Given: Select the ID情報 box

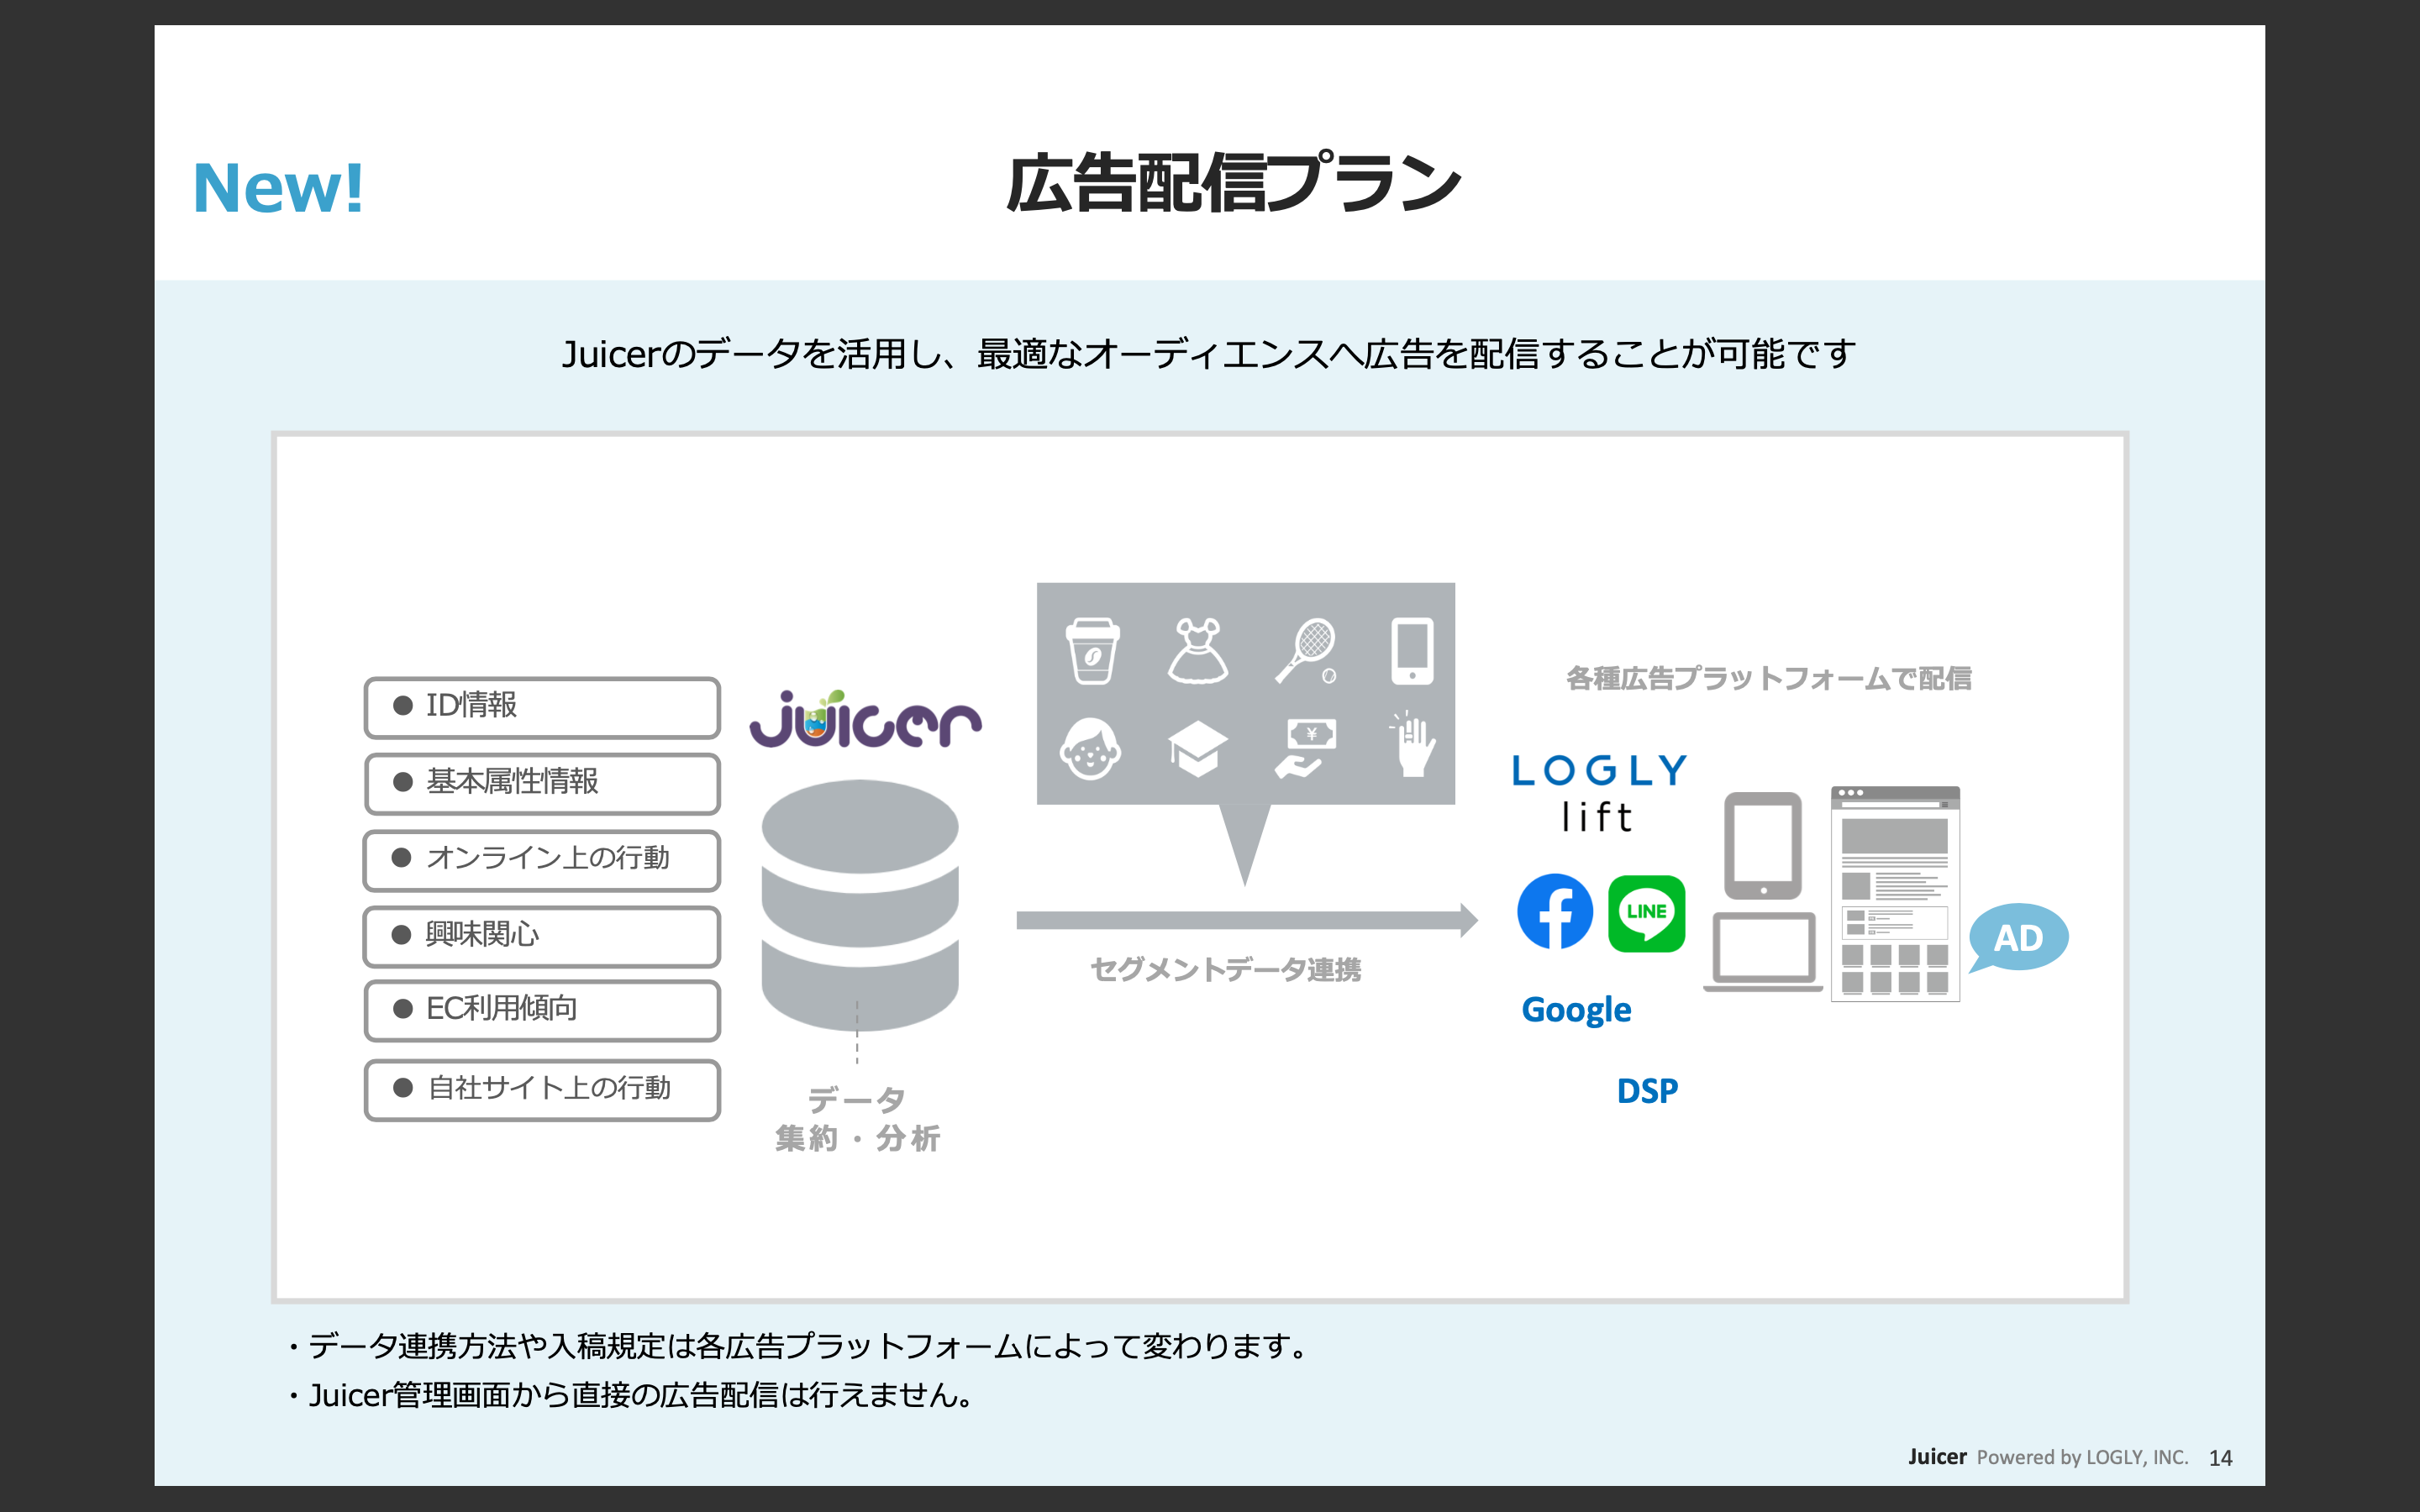Looking at the screenshot, I should [x=542, y=707].
